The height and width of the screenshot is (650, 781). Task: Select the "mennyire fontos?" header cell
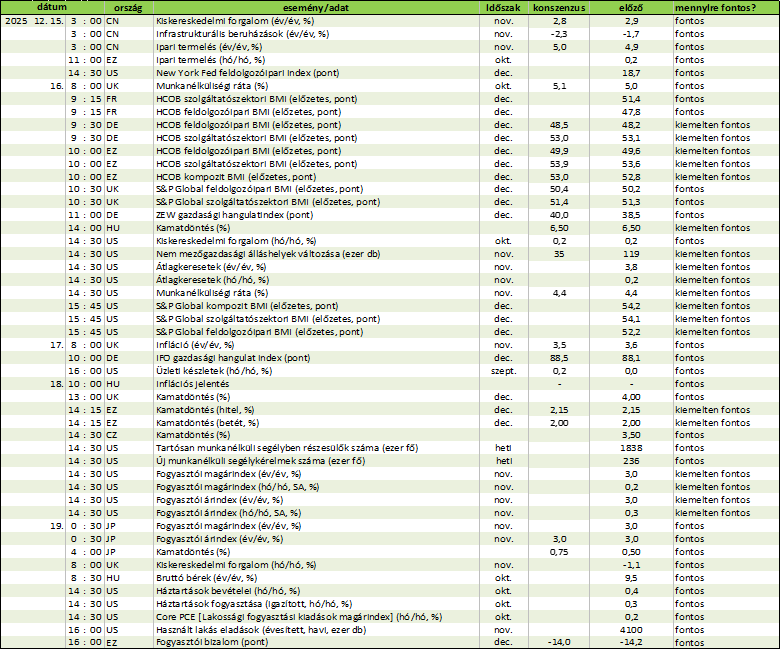coord(726,7)
